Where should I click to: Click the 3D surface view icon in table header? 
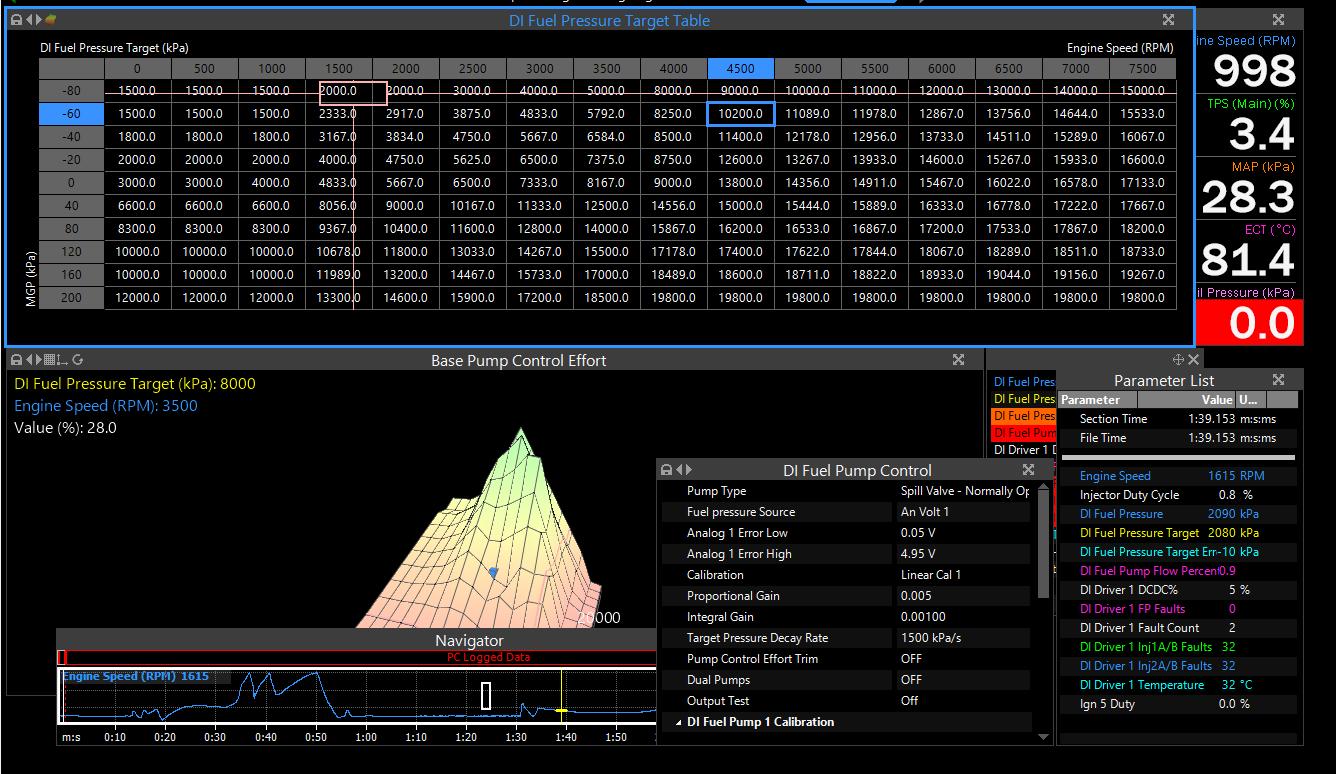pyautogui.click(x=51, y=20)
